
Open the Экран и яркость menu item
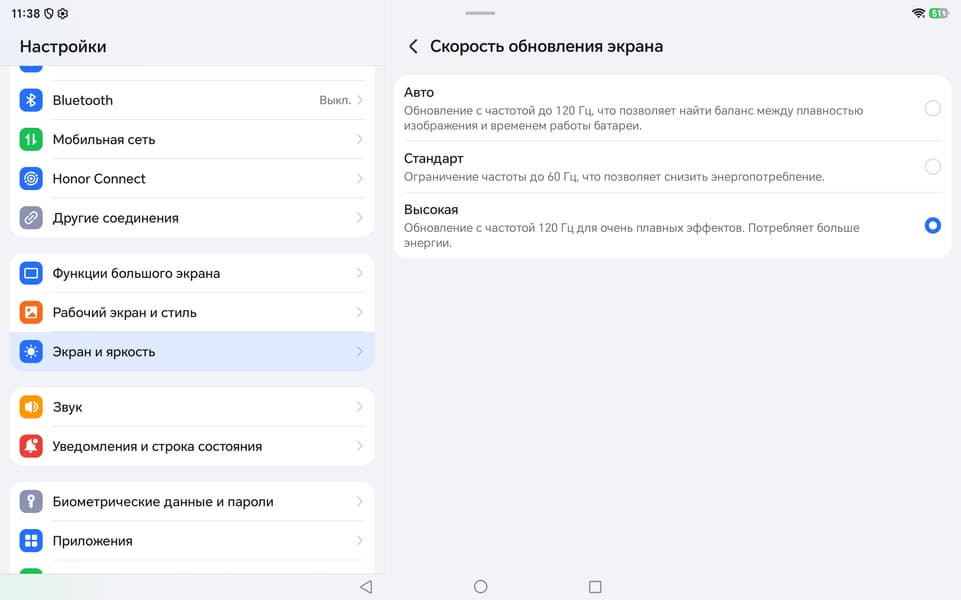tap(192, 351)
